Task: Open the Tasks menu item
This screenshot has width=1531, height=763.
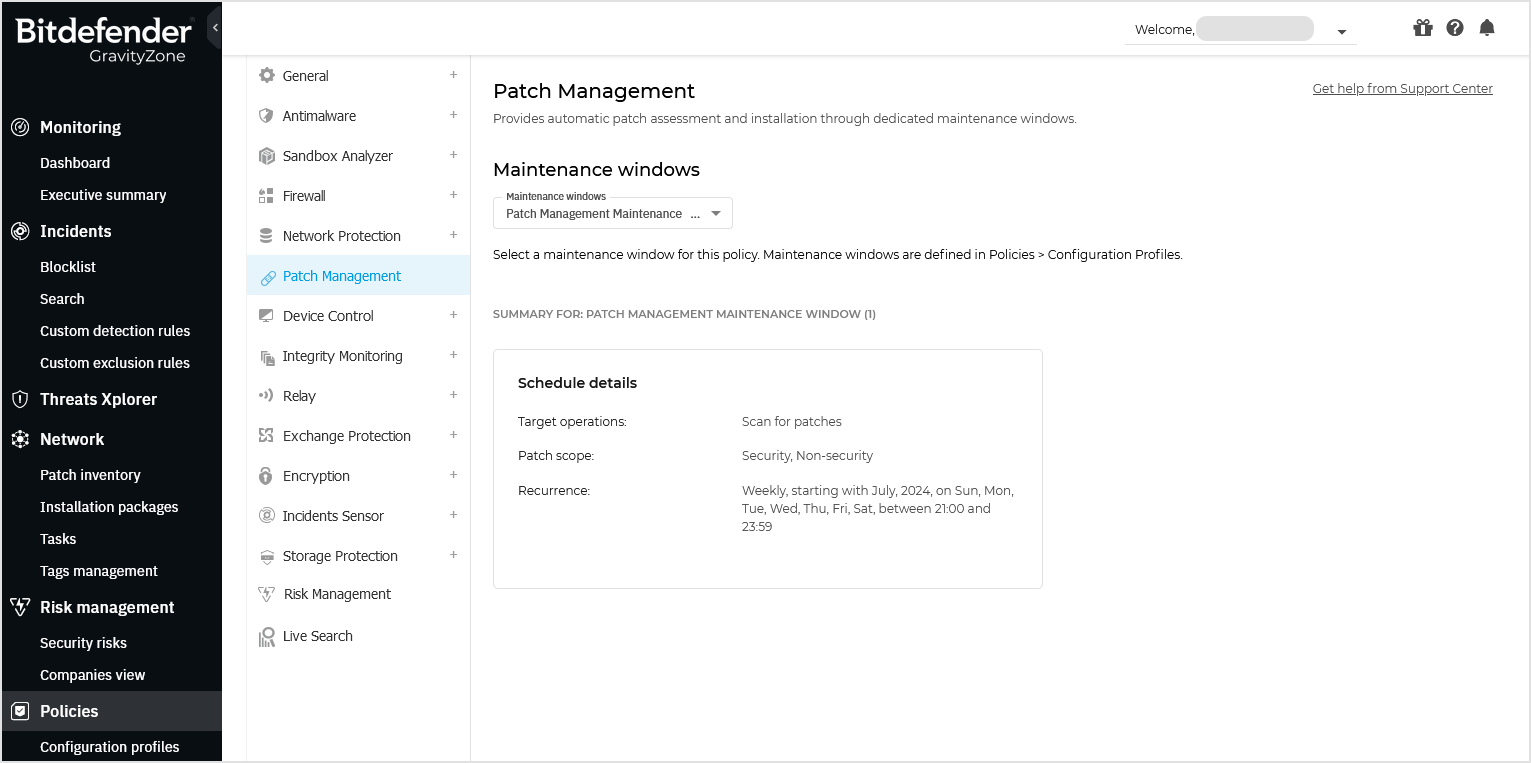Action: point(58,539)
